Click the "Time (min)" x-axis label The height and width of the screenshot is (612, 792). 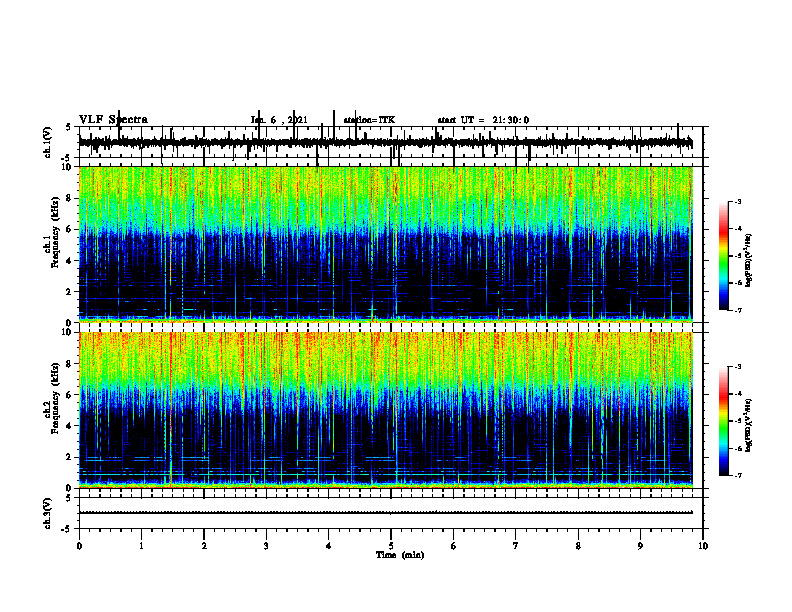tap(400, 555)
